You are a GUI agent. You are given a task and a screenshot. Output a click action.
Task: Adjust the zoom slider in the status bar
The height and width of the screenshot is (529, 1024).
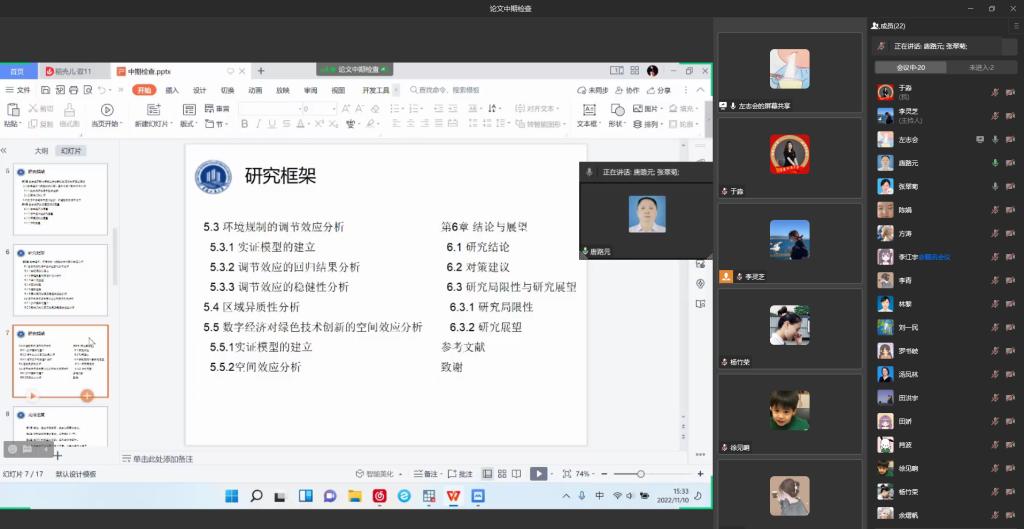641,474
